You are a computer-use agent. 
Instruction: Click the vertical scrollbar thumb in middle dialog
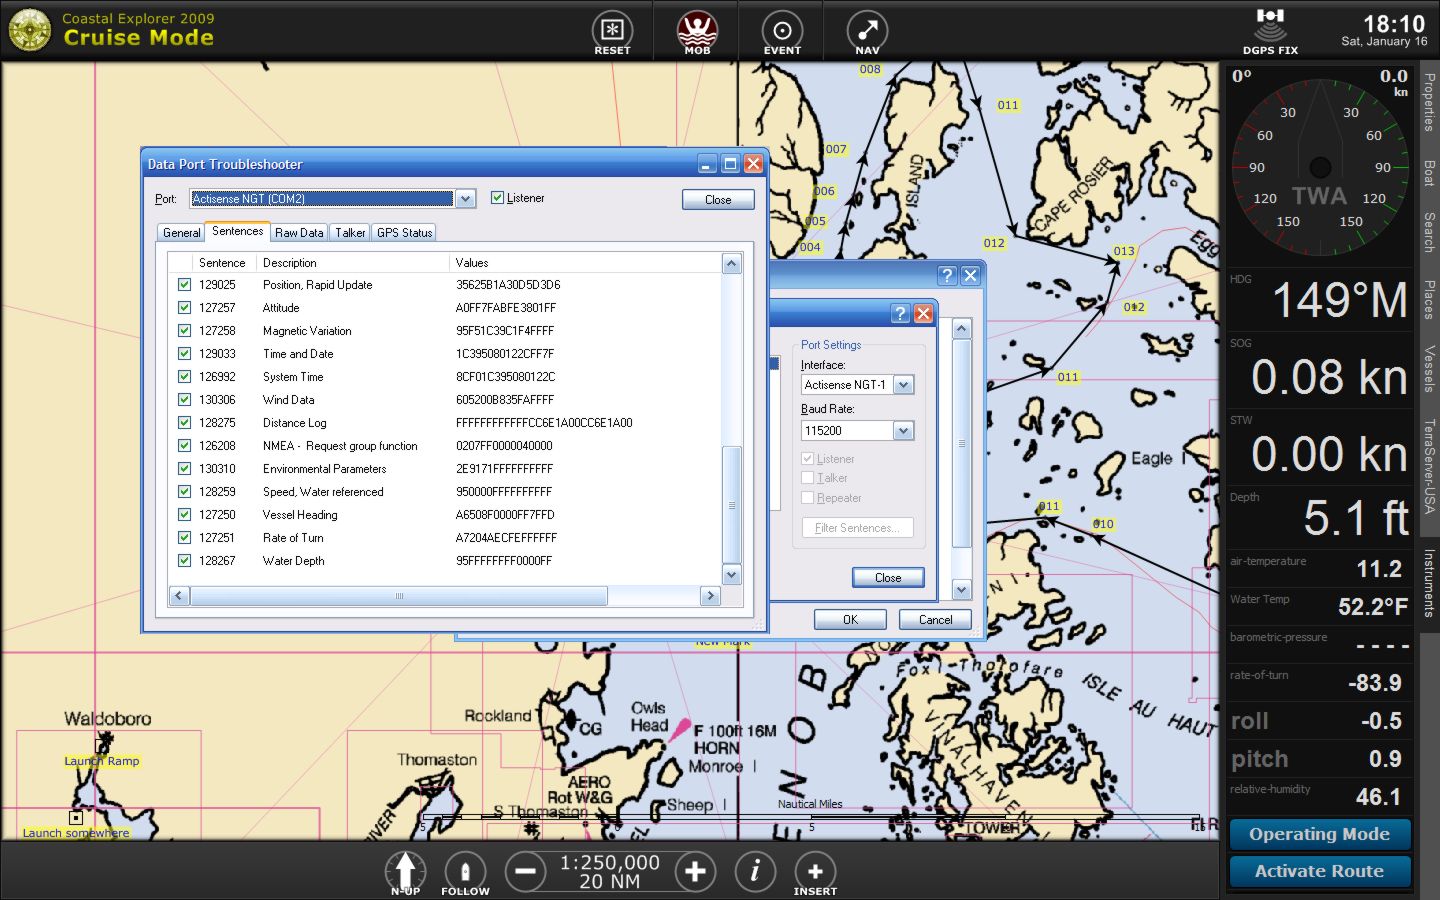[961, 443]
